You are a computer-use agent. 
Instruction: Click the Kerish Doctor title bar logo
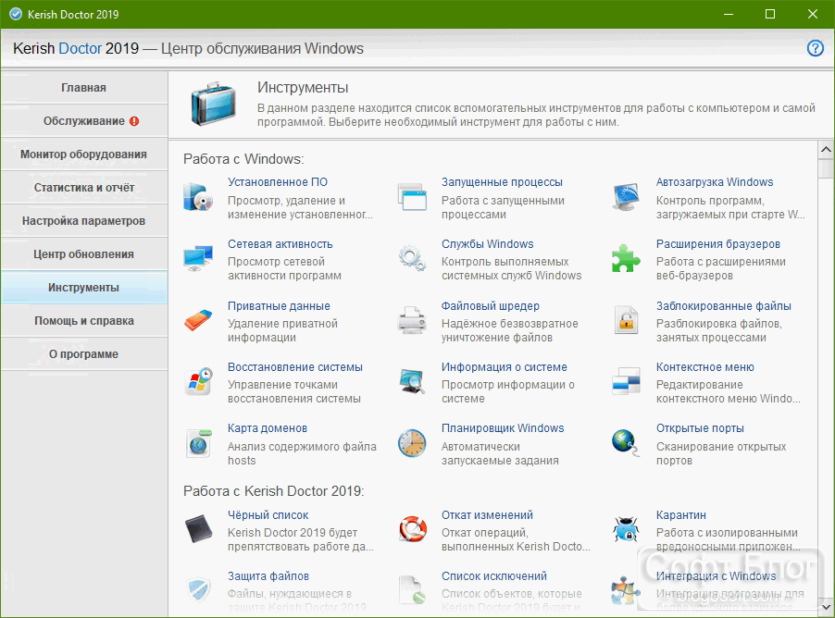tap(16, 14)
